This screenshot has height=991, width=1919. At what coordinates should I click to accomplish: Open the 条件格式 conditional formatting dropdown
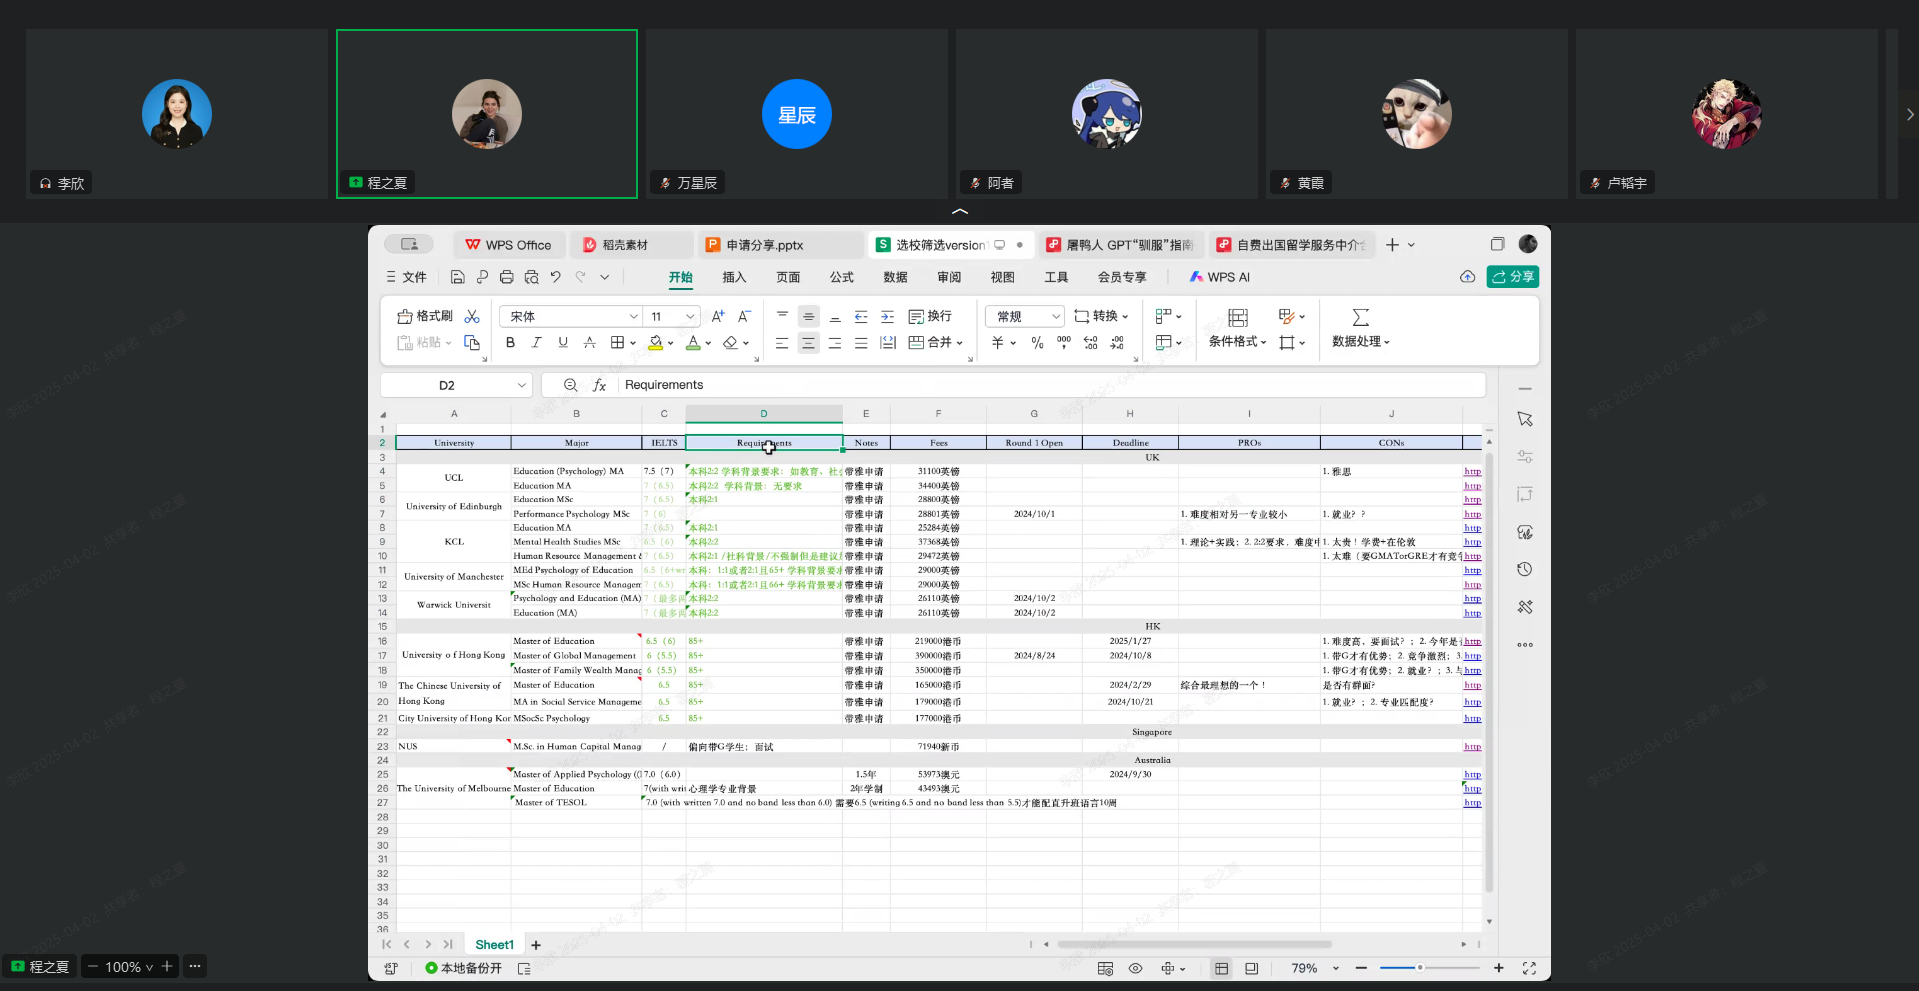(1237, 341)
